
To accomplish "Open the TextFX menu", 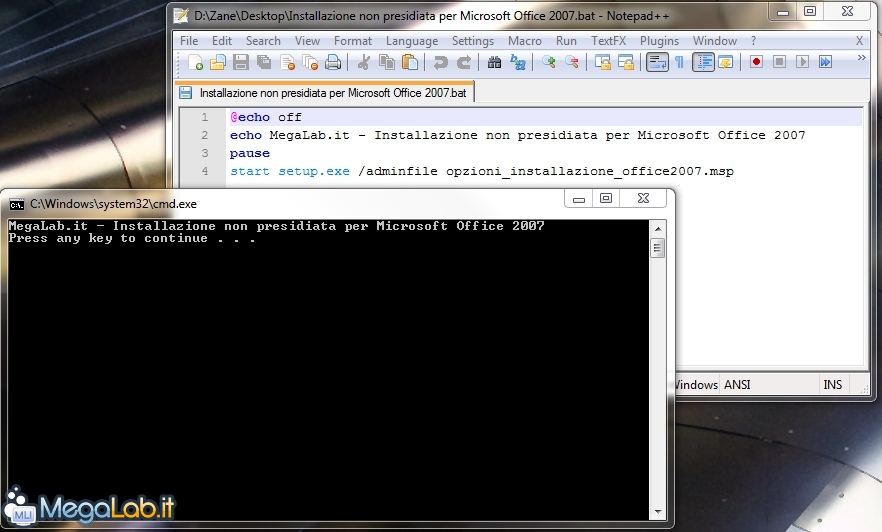I will click(x=609, y=41).
